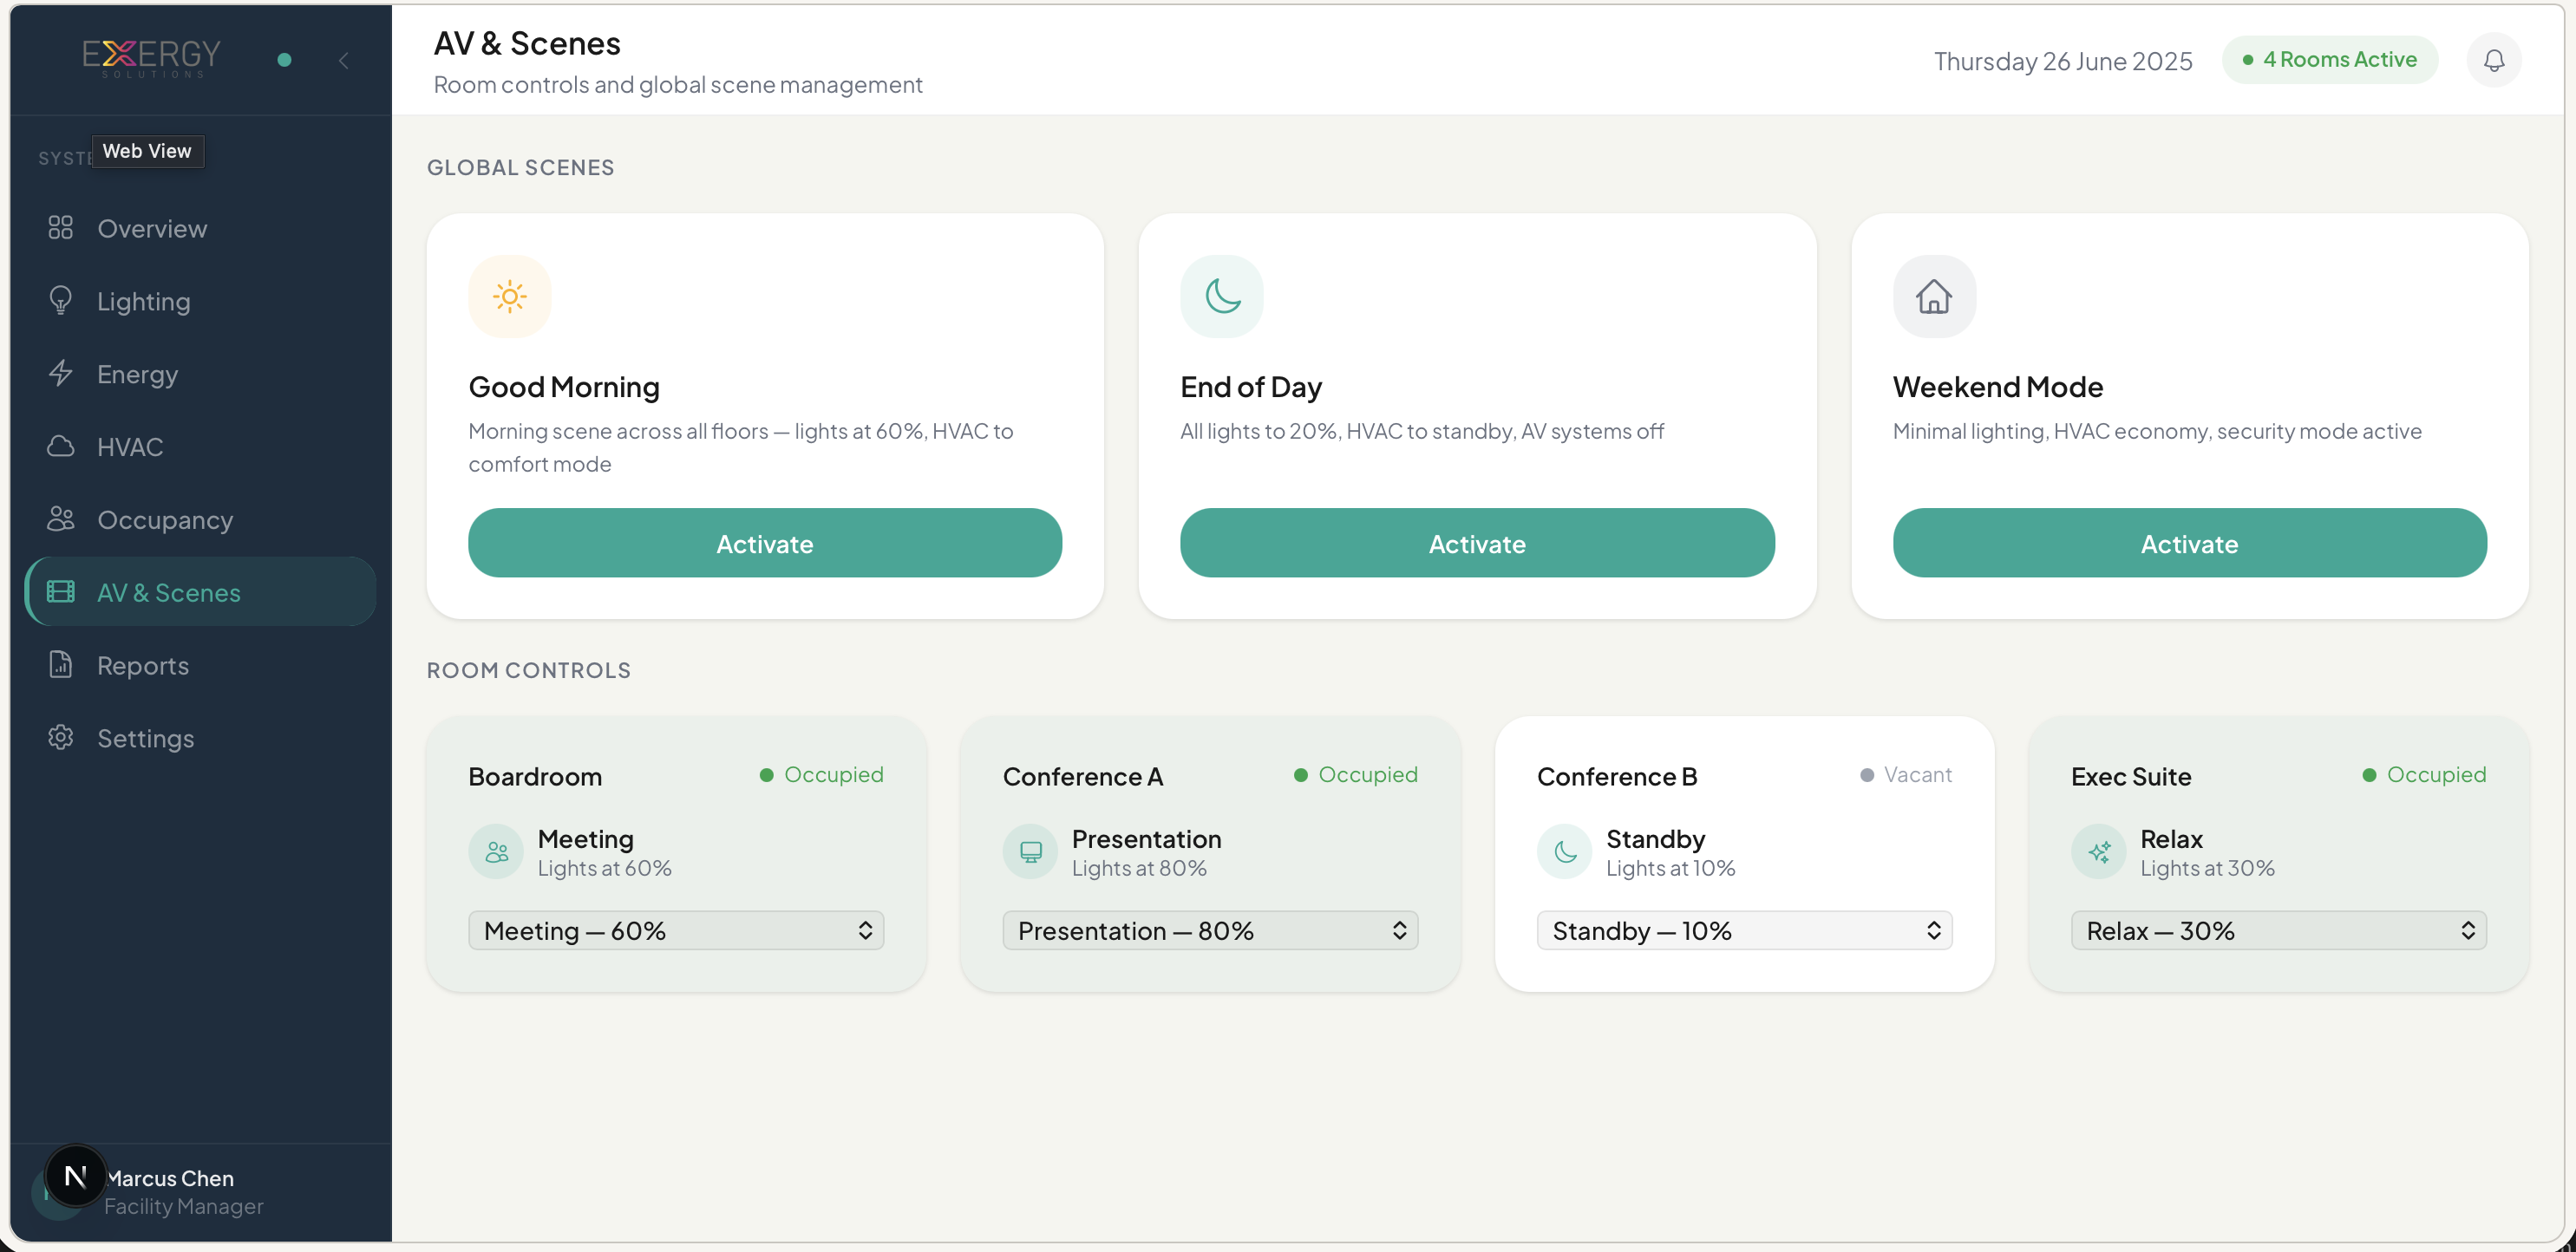Open the Conference A scene dropdown
Screen dimensions: 2576x1252
click(1210, 930)
